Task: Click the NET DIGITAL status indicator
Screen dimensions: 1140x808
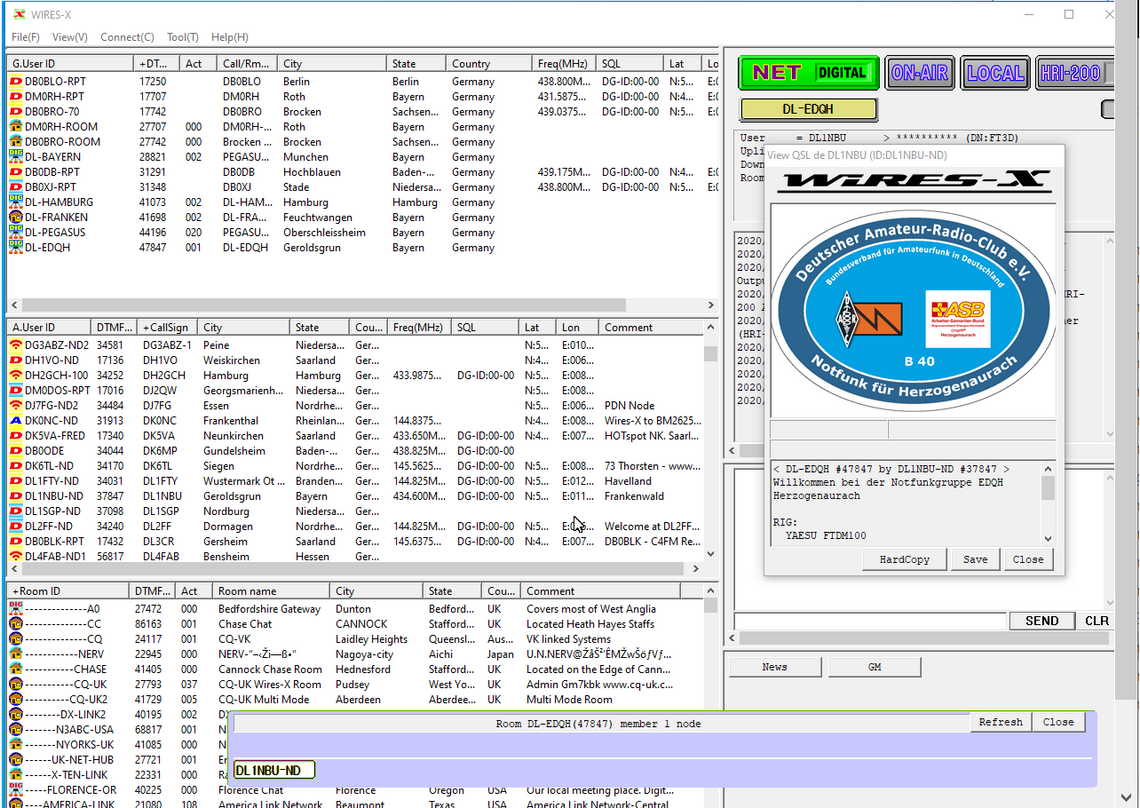Action: (808, 73)
